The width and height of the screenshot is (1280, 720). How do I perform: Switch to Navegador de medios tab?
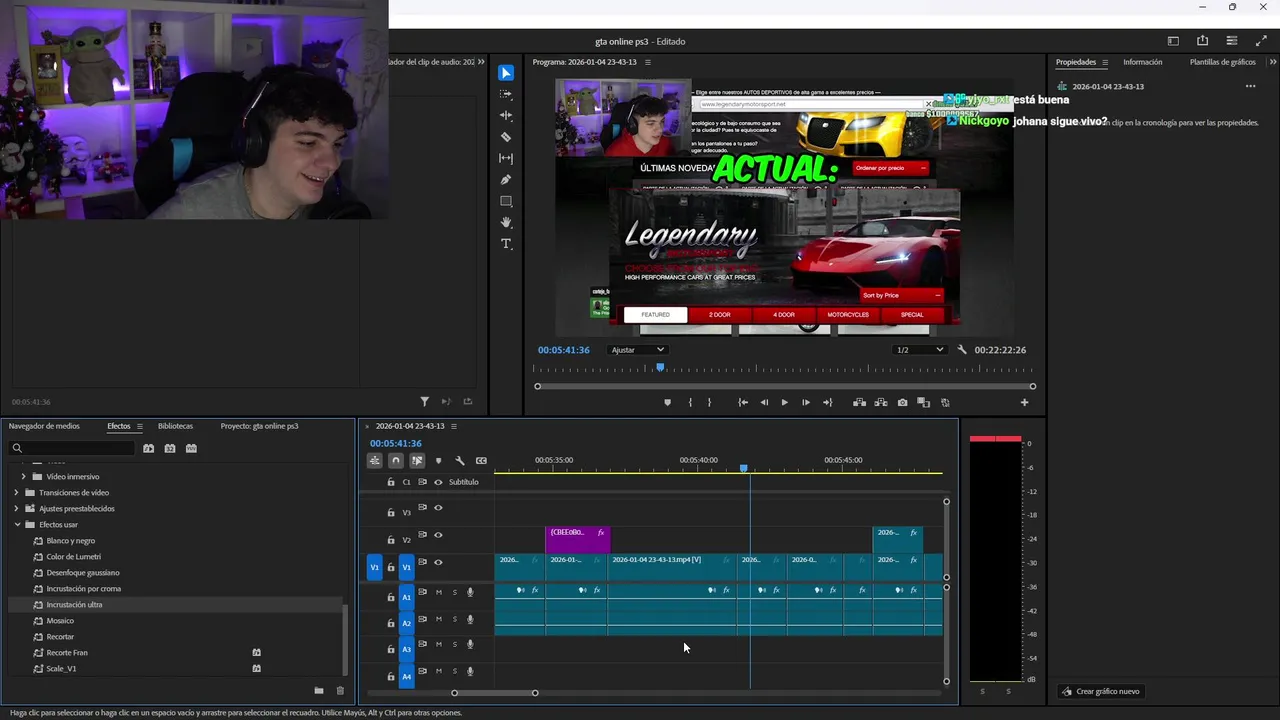pyautogui.click(x=44, y=426)
